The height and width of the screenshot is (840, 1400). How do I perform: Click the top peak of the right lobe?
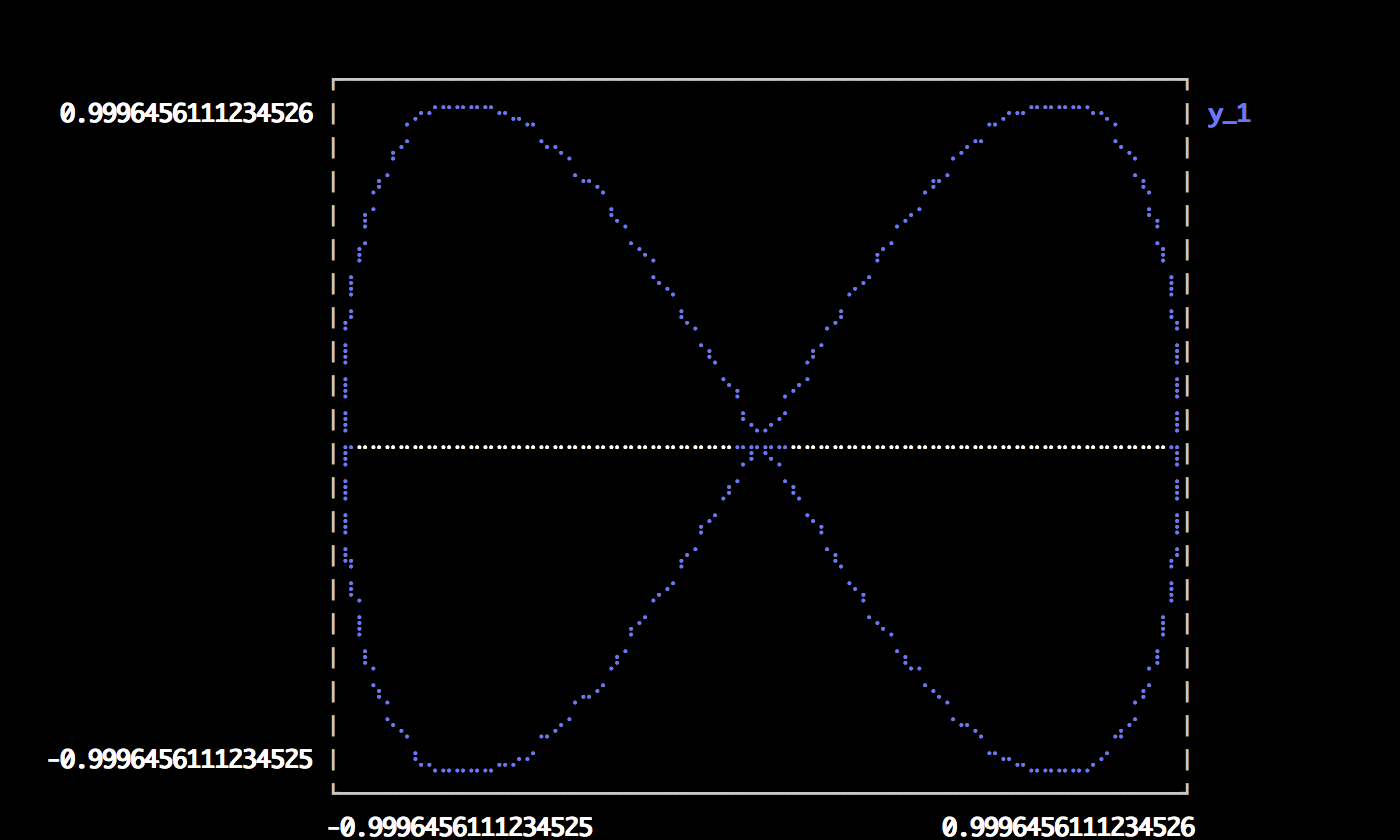tap(1060, 107)
